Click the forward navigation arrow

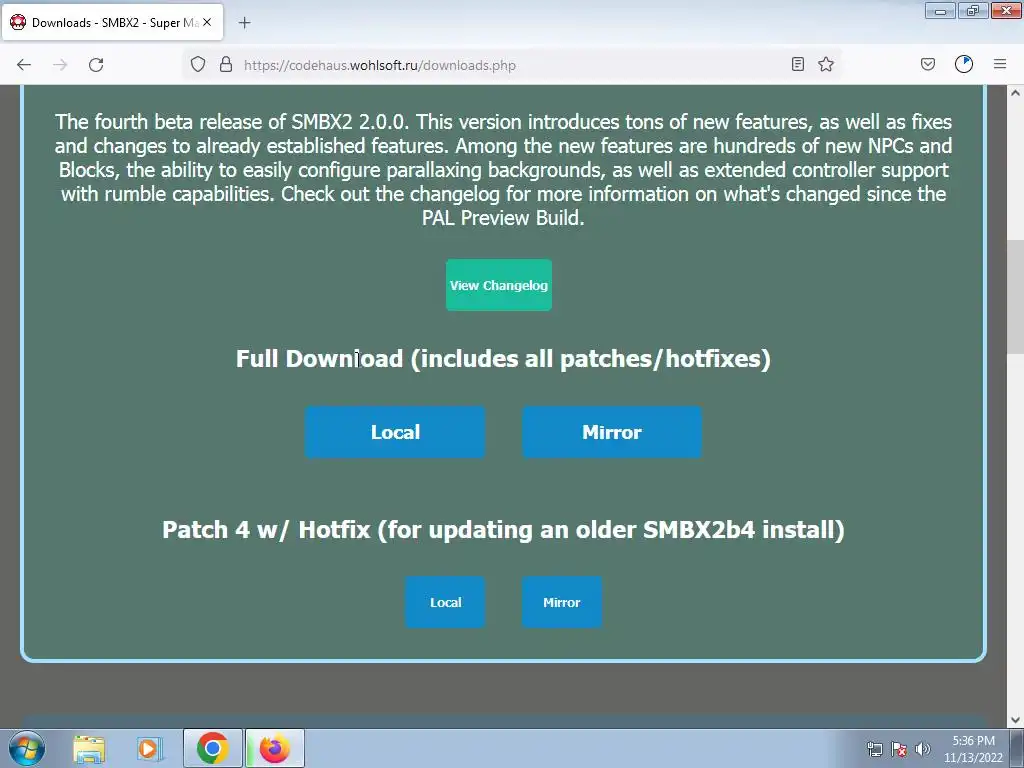coord(60,65)
